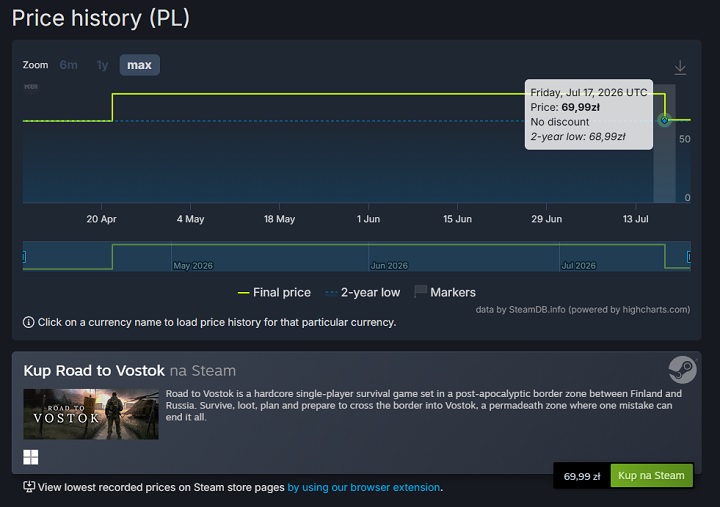Click the 1 Jun axis label
The height and width of the screenshot is (507, 720).
[368, 219]
